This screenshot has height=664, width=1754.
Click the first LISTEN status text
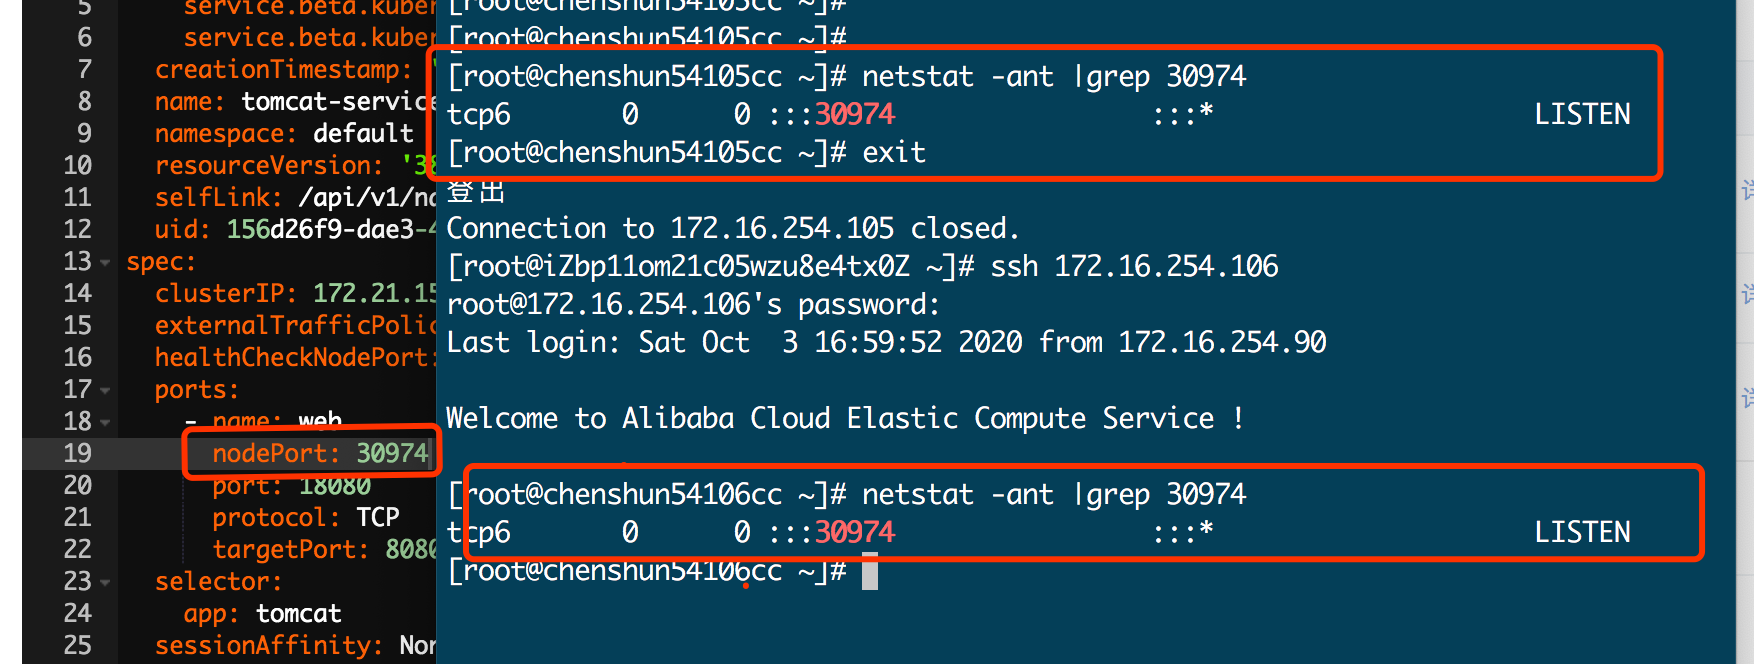pyautogui.click(x=1582, y=114)
